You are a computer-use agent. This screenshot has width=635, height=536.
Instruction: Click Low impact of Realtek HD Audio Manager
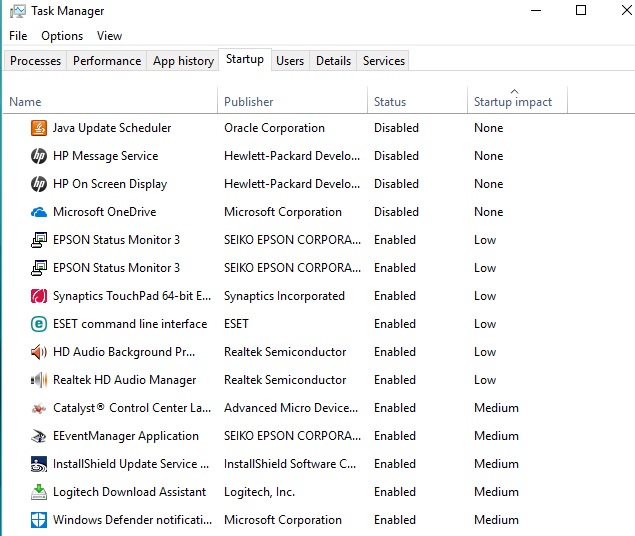point(485,380)
